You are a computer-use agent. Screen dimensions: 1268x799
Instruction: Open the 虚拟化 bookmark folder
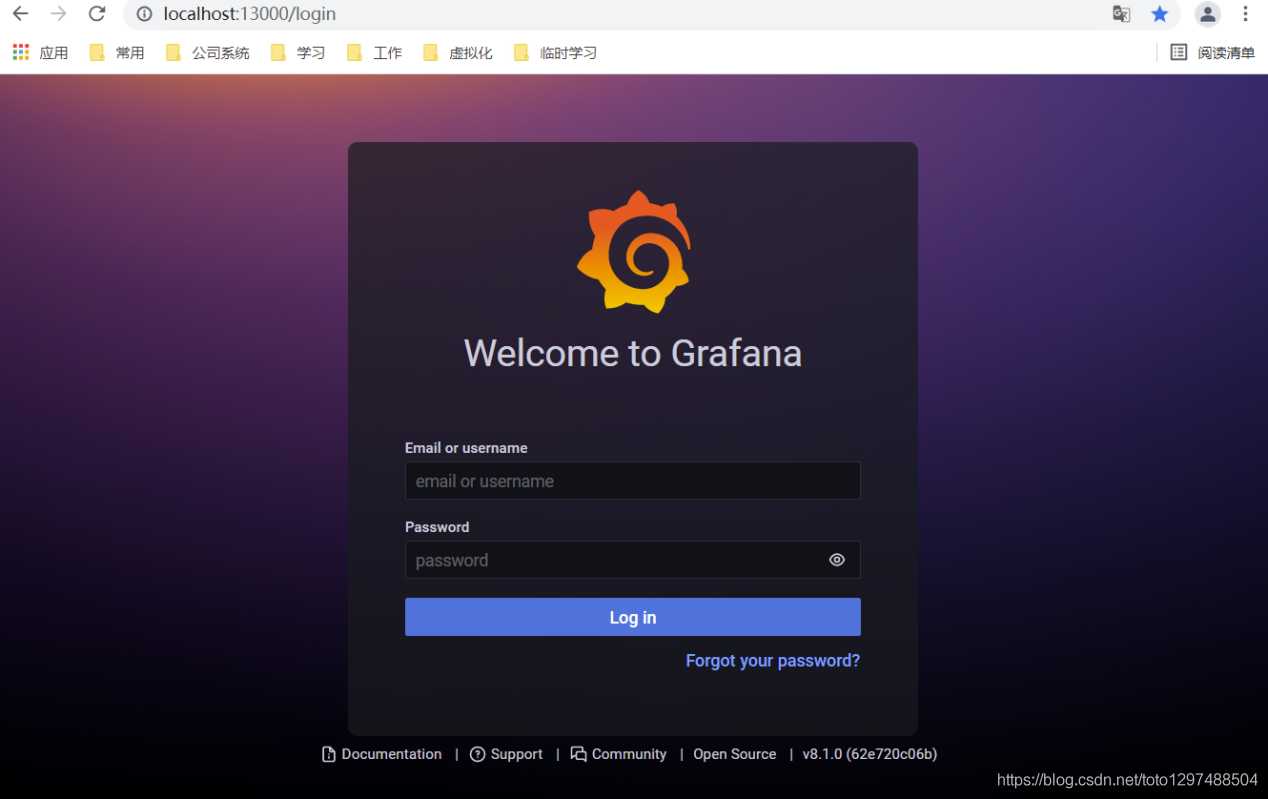(x=458, y=53)
